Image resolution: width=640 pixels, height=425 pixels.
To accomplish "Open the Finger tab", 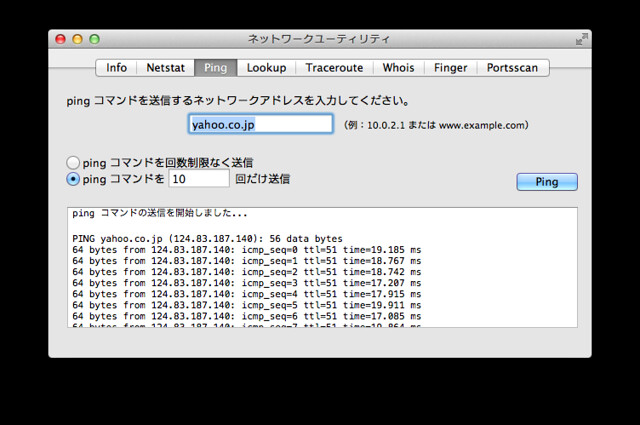I will 450,68.
